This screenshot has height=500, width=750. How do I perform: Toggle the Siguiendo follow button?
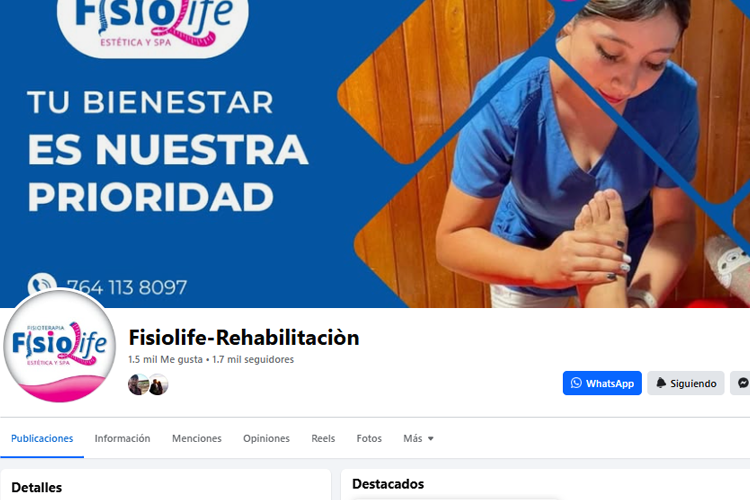pyautogui.click(x=686, y=383)
